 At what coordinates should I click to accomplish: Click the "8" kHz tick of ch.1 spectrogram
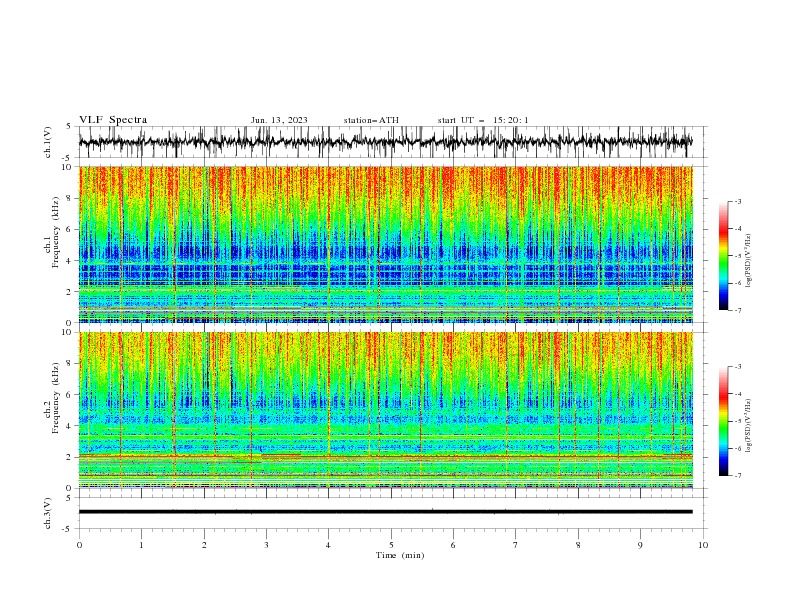[69, 198]
